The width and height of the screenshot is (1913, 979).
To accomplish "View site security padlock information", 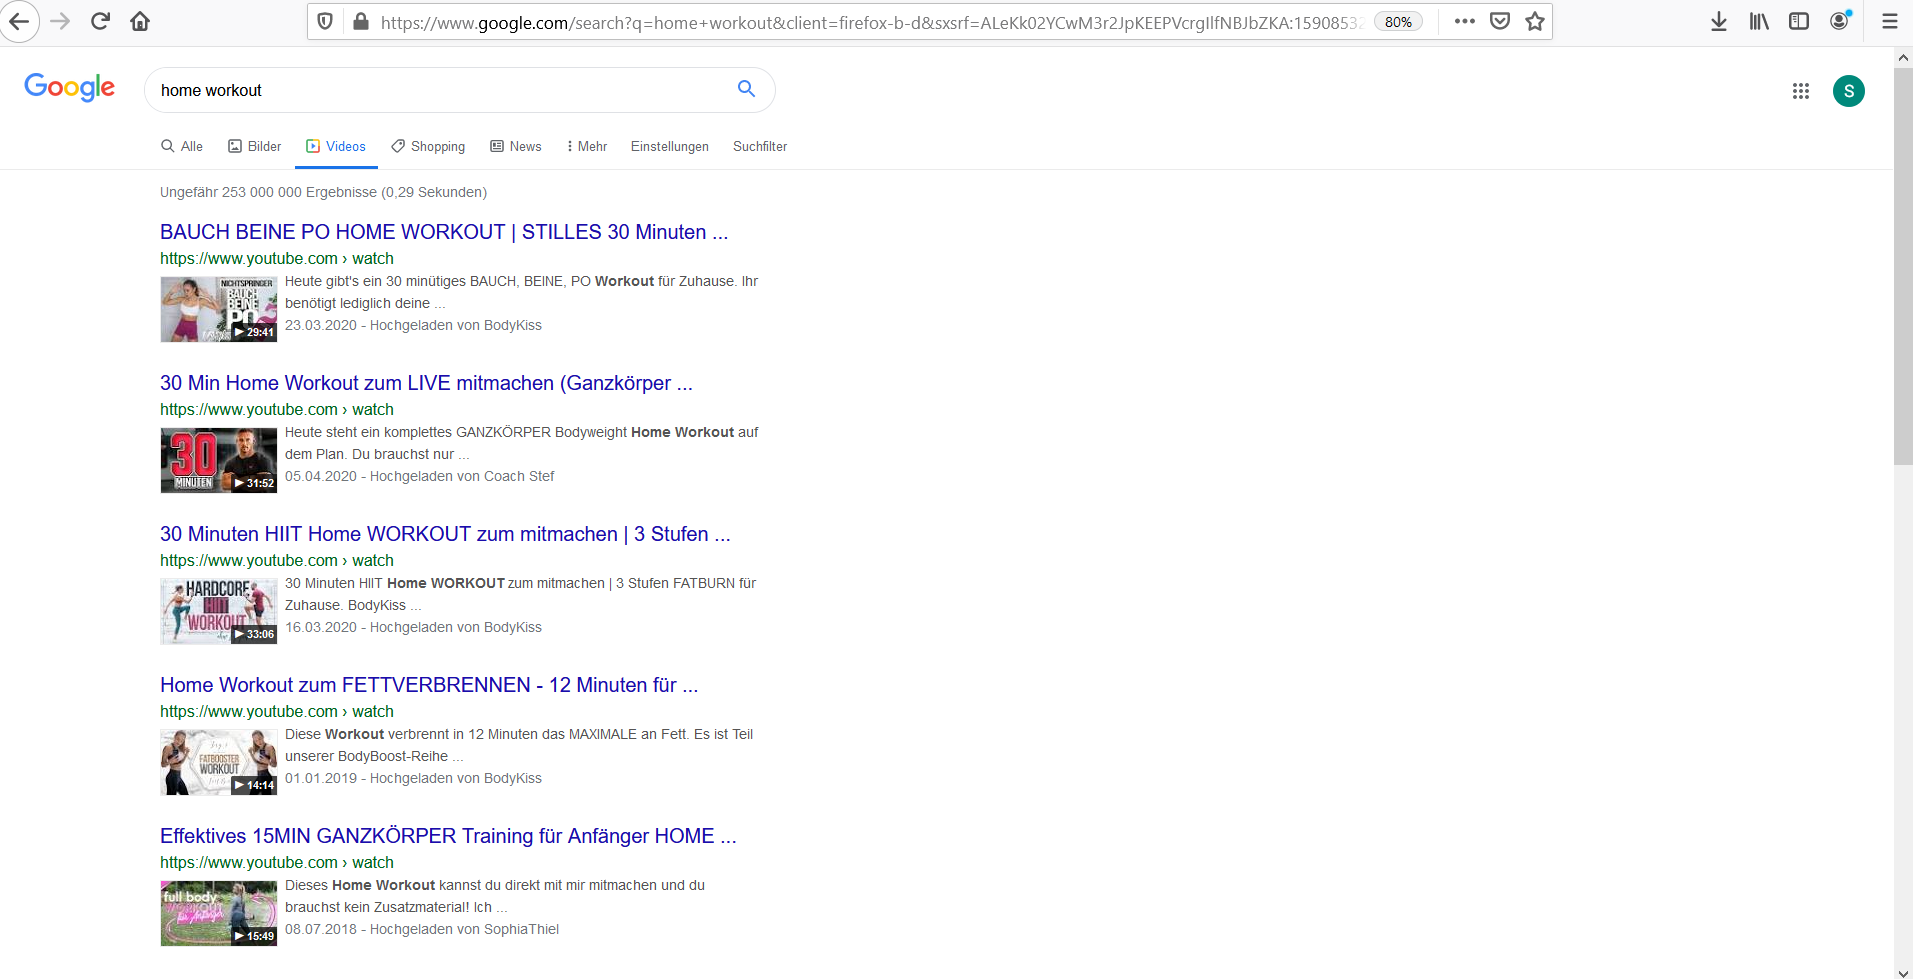I will coord(361,21).
